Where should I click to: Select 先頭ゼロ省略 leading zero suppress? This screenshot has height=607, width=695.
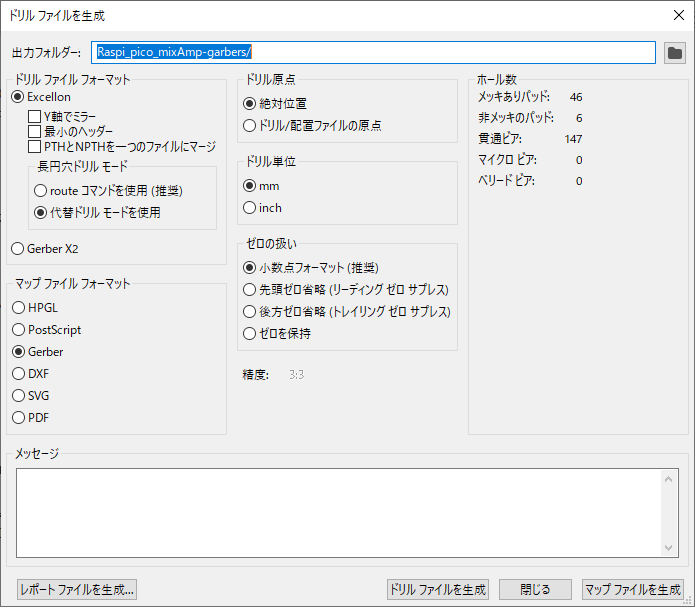[346, 290]
